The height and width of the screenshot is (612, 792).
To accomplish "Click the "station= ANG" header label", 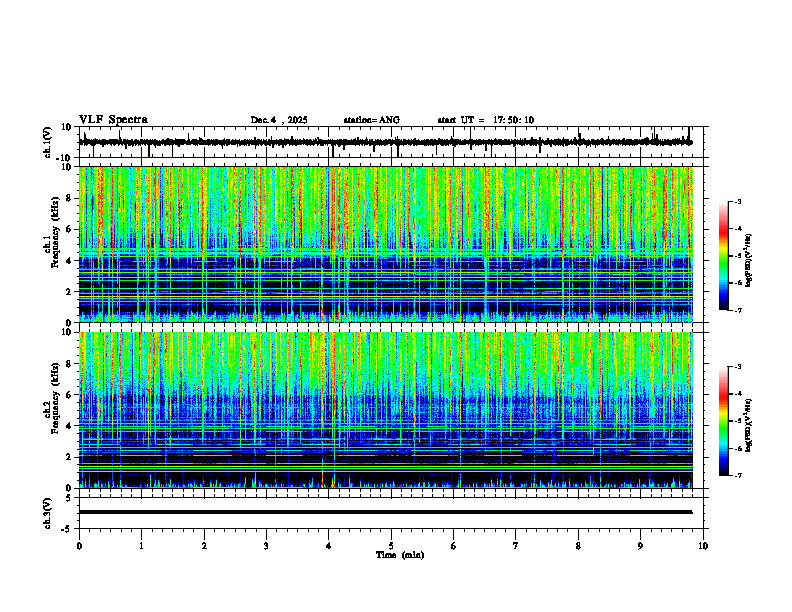I will click(x=371, y=120).
